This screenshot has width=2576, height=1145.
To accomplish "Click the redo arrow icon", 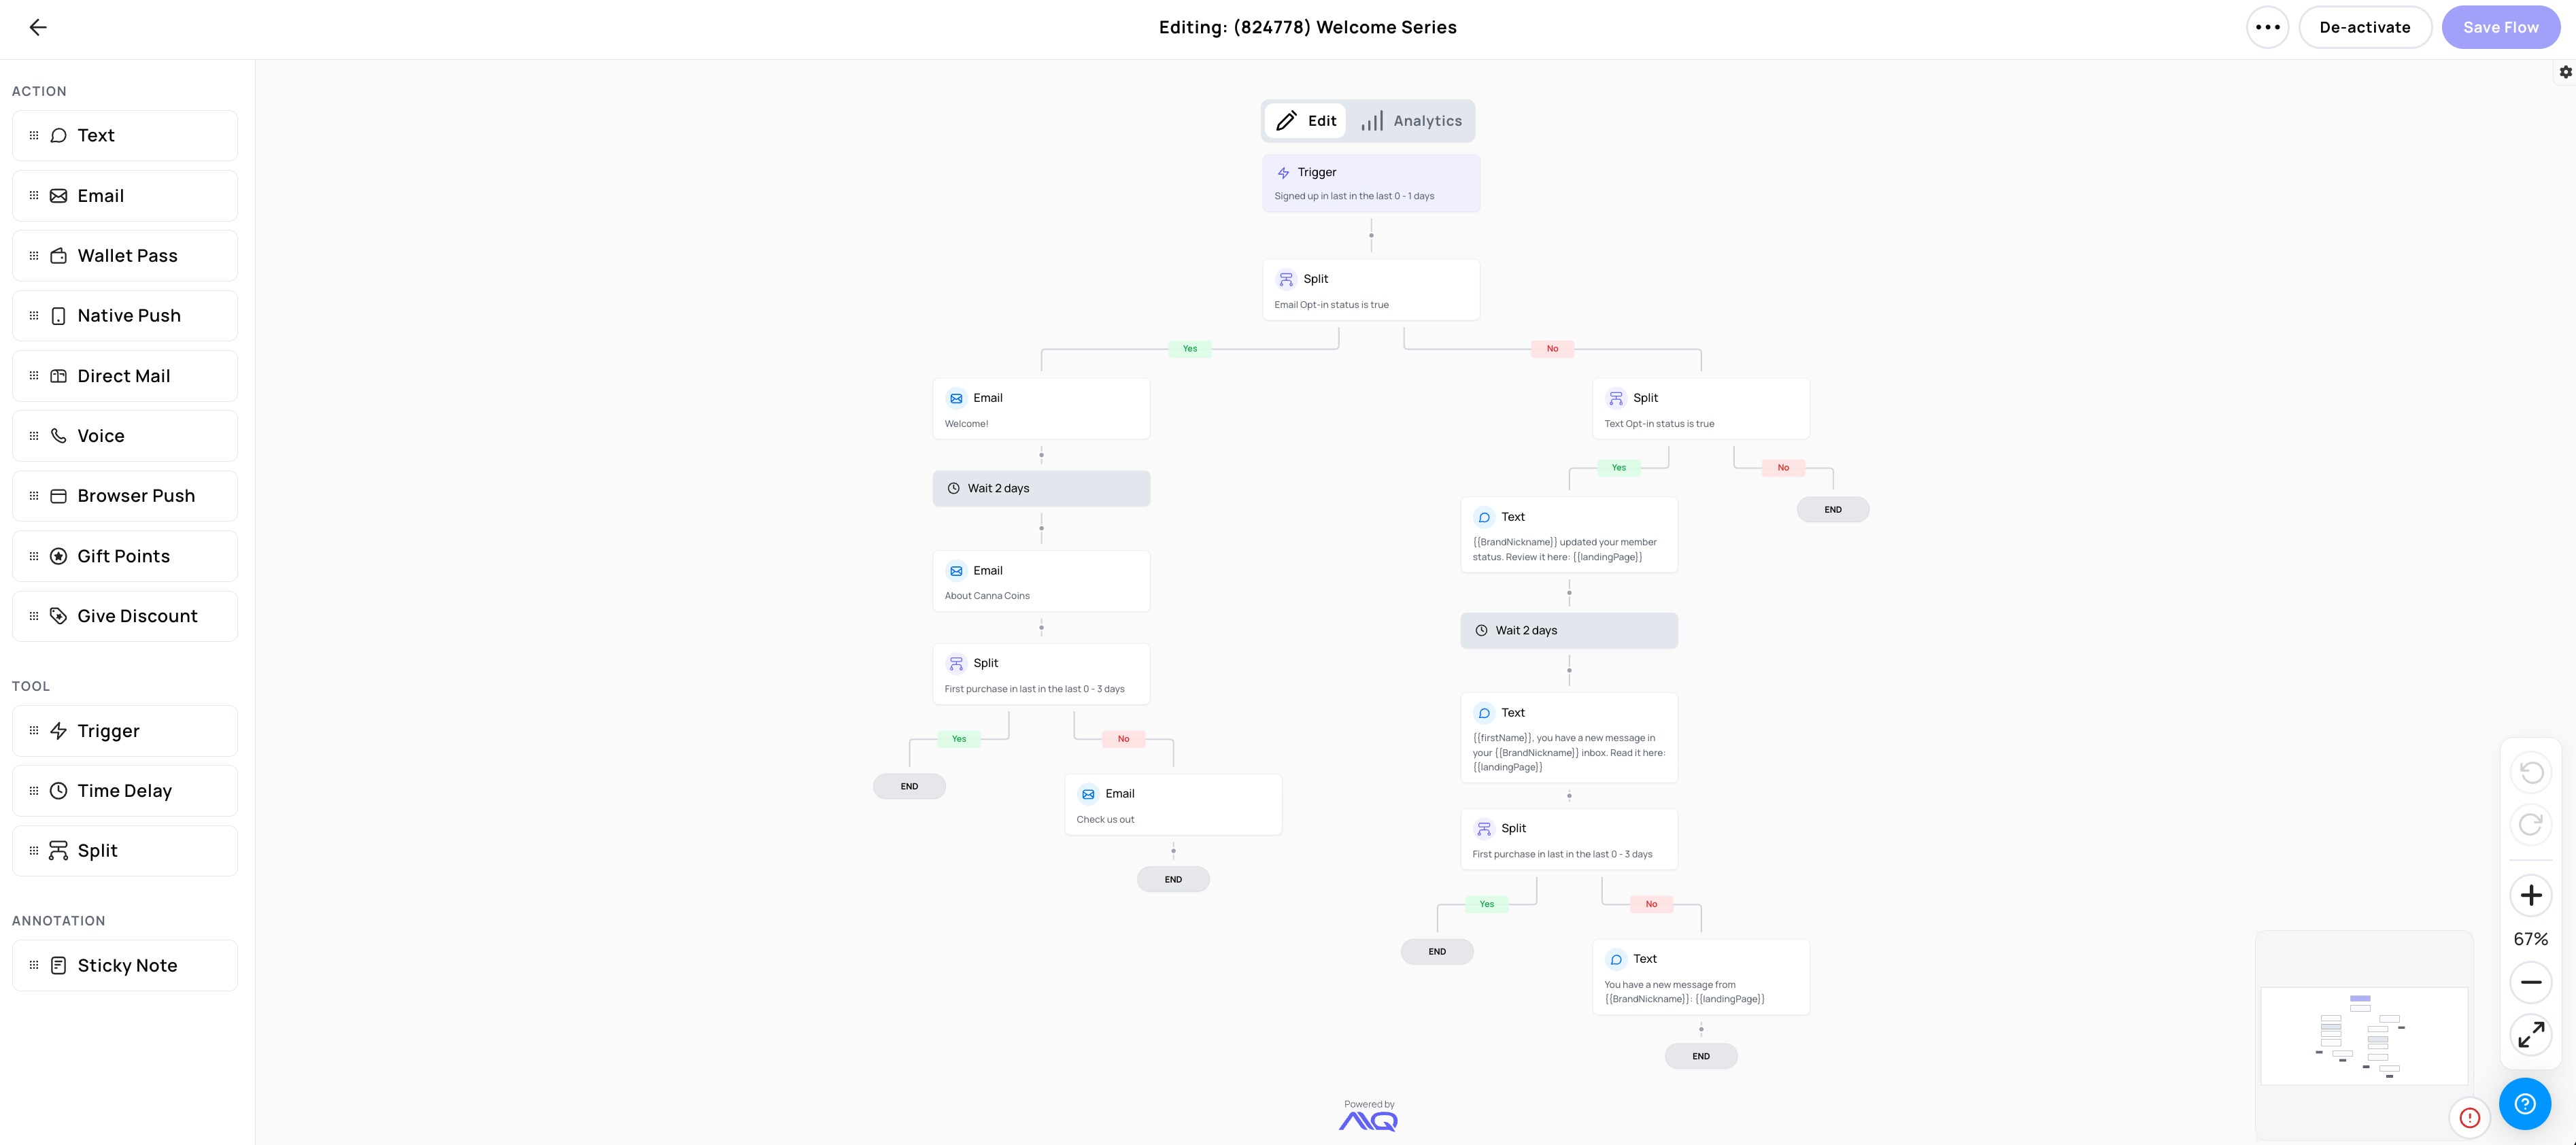I will 2530,824.
